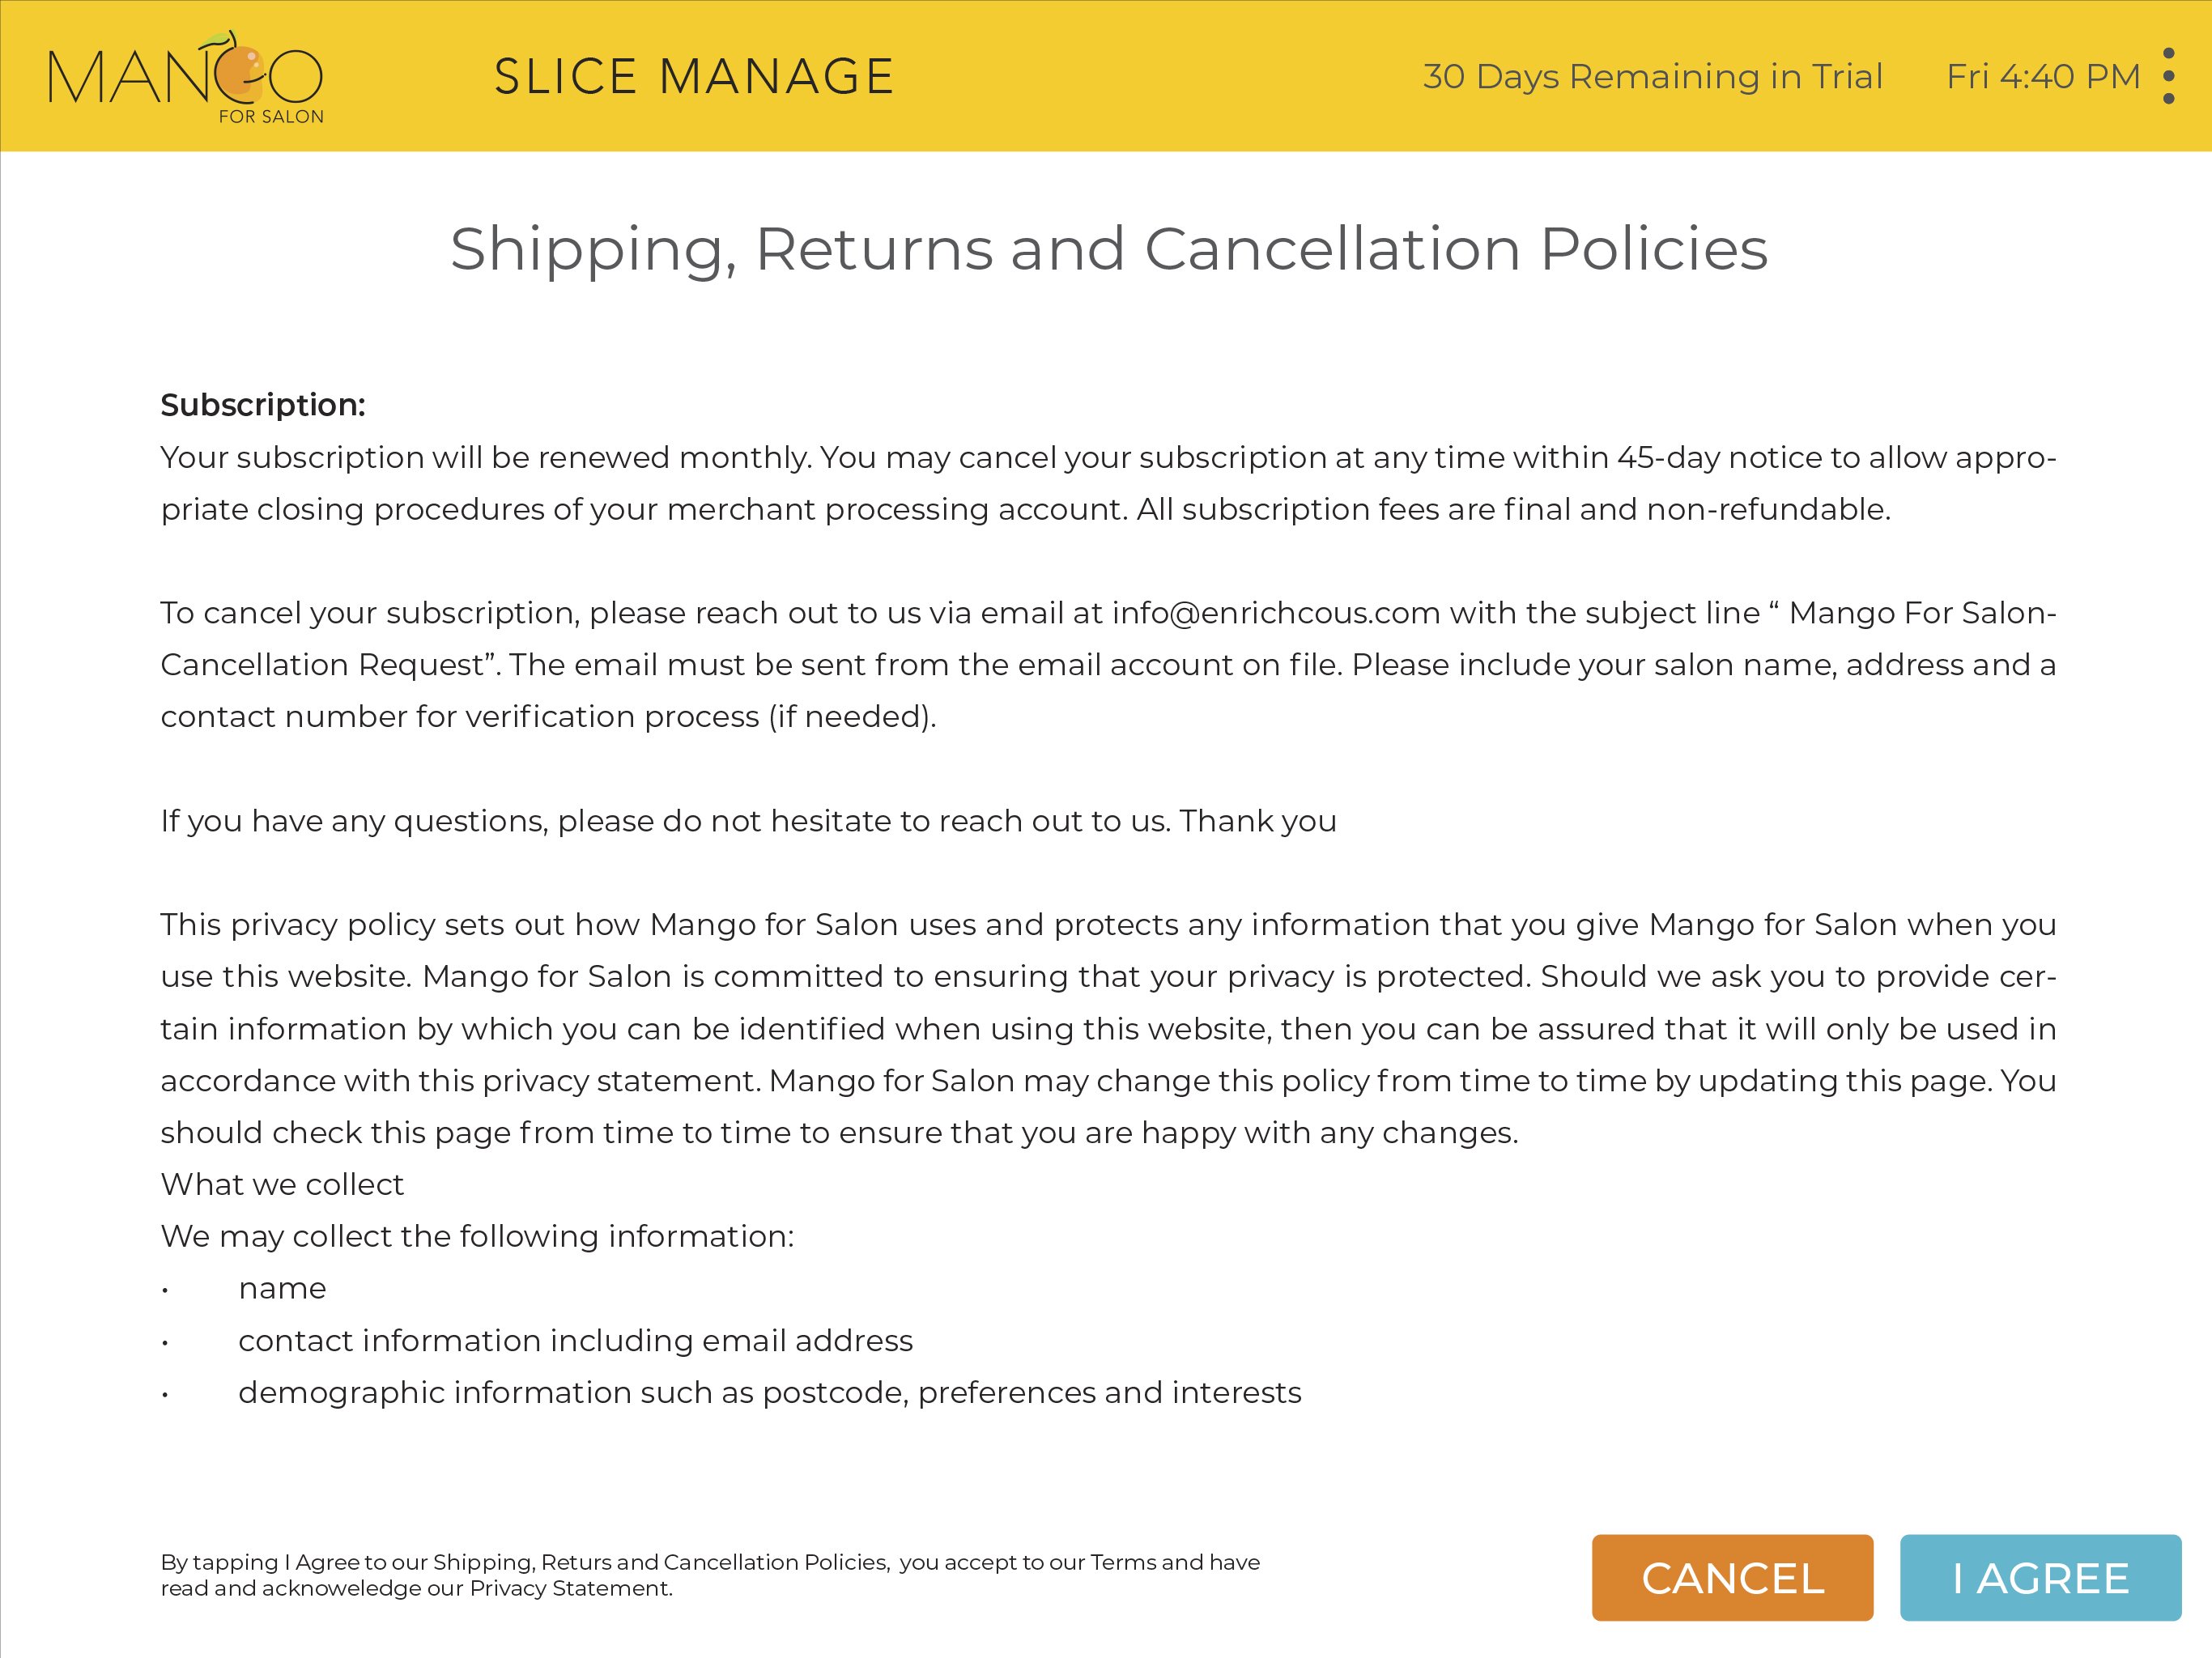The width and height of the screenshot is (2212, 1658).
Task: Click the 'What we collect' line
Action: click(x=282, y=1184)
